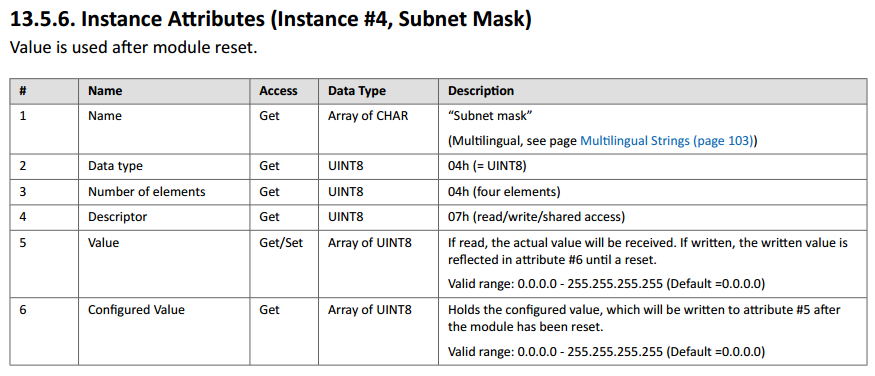Screen dimensions: 875x376
Task: Click the Data Type column header
Action: point(357,91)
